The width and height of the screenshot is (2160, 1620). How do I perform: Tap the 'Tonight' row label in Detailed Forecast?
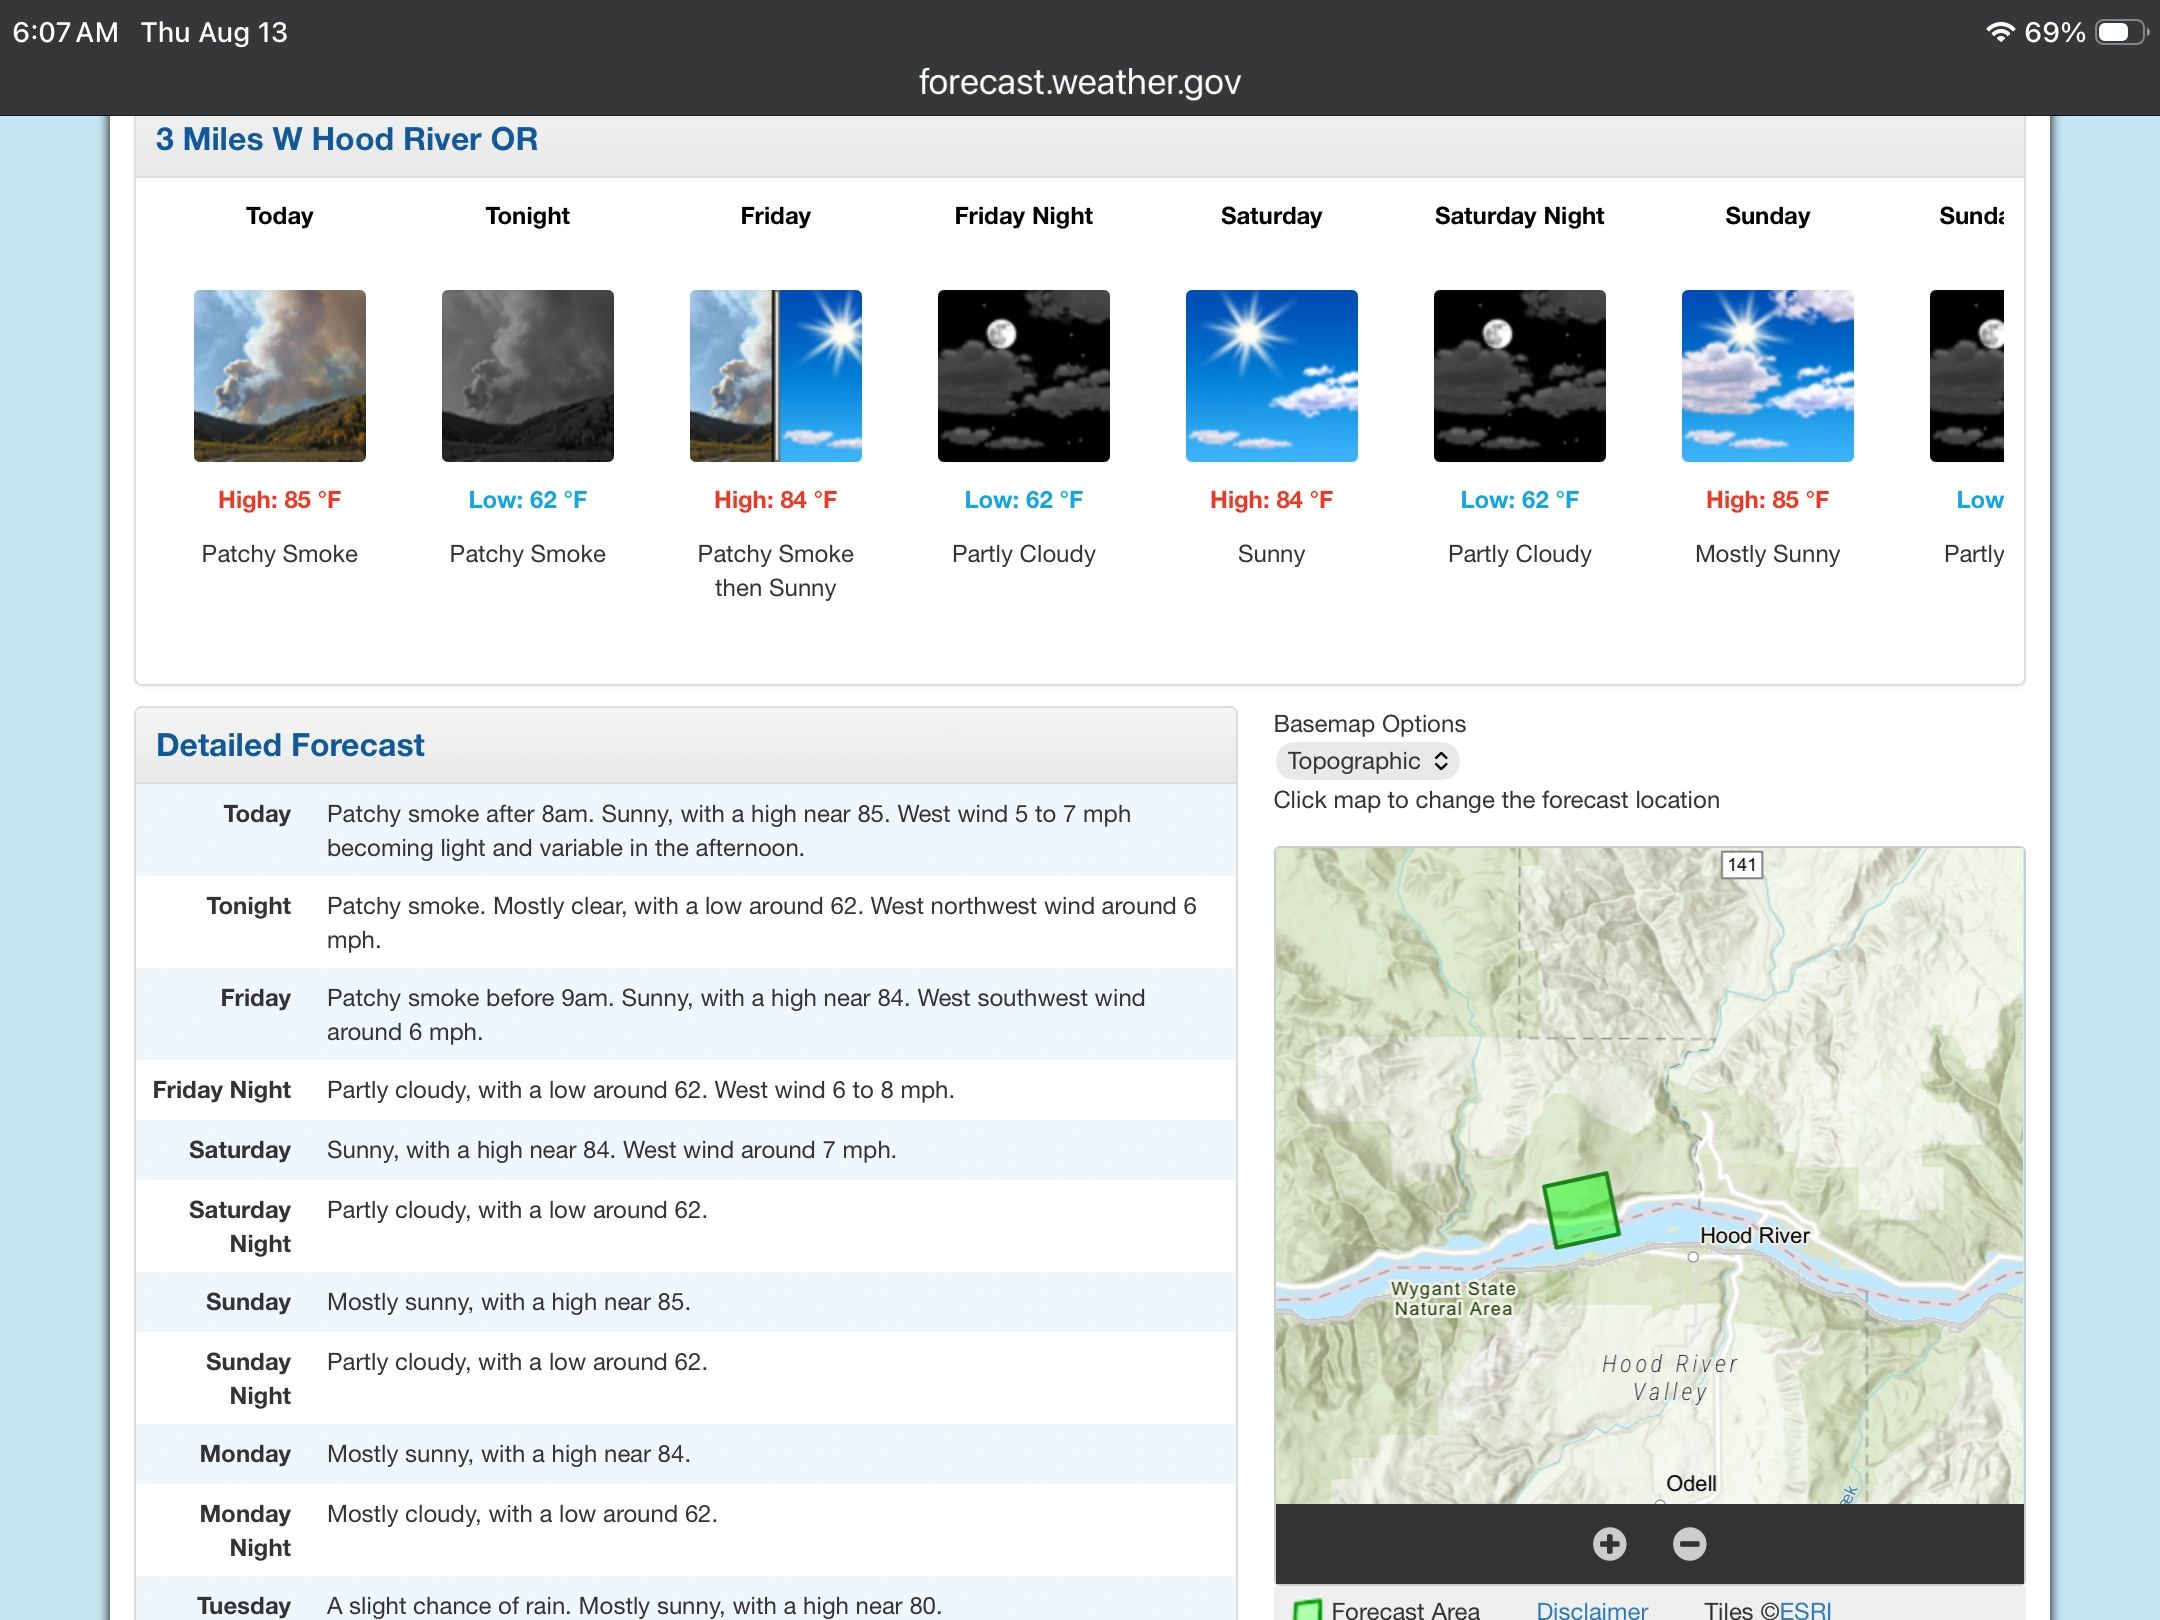coord(249,906)
